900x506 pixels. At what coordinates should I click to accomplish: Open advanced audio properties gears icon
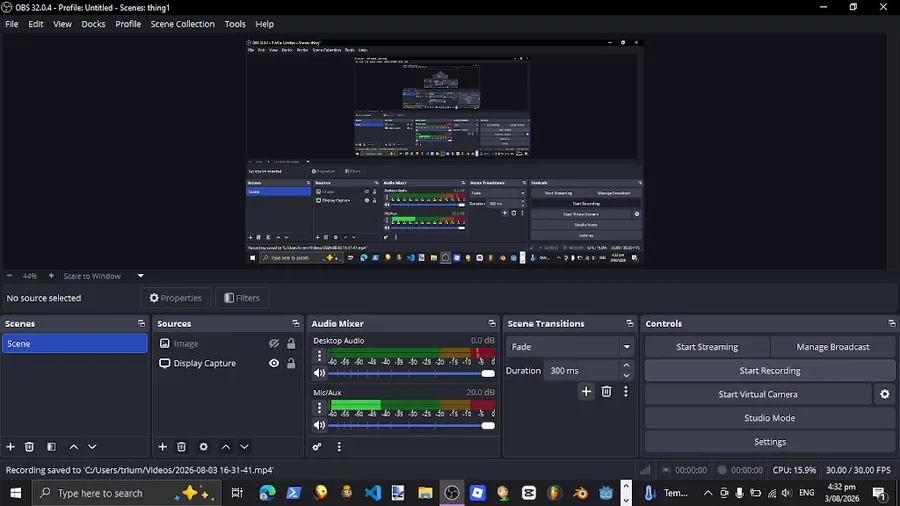point(317,446)
